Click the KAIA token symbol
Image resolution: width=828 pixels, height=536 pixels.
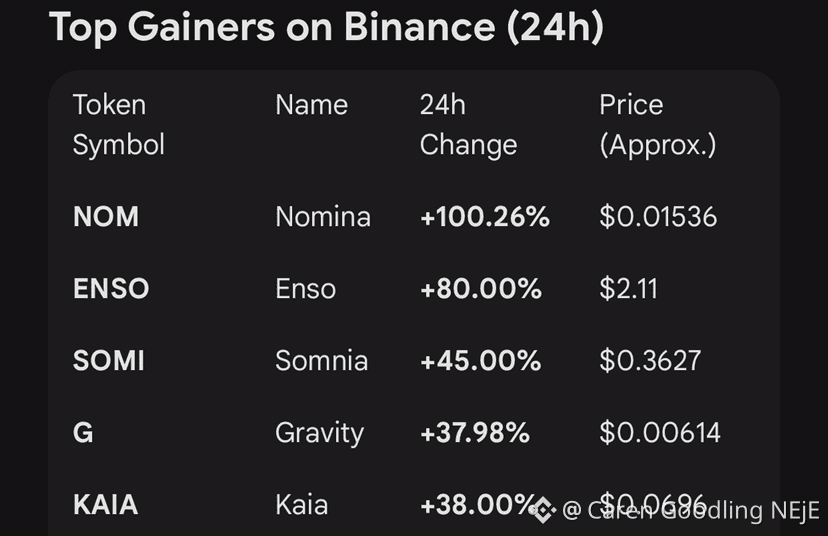click(105, 505)
